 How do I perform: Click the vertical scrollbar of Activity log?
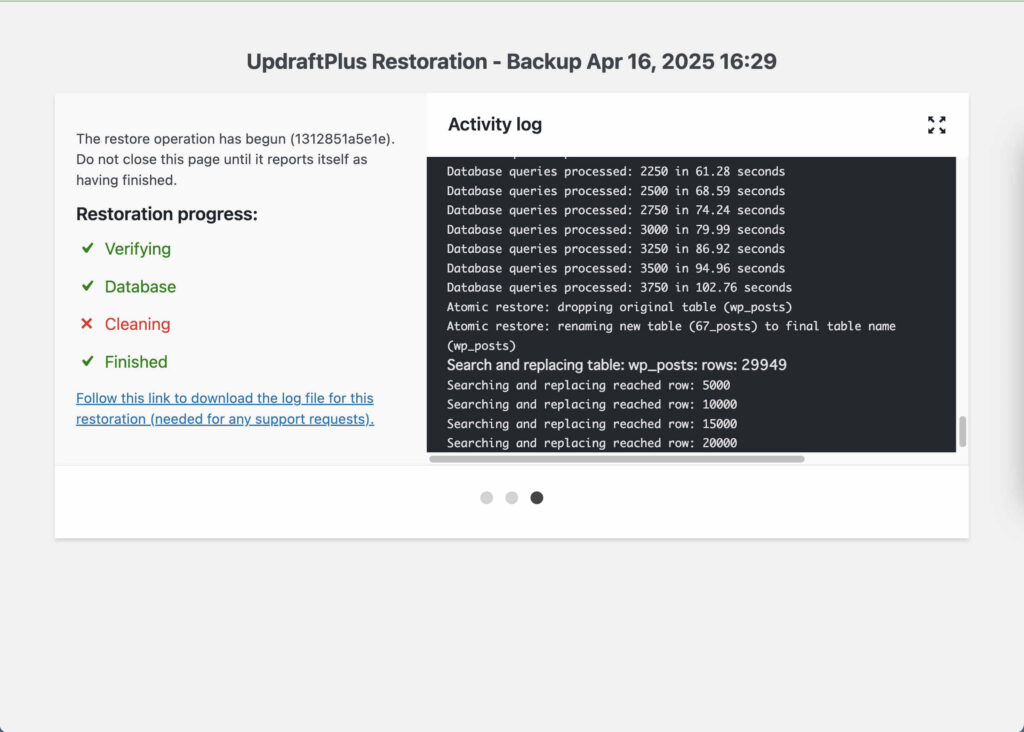[962, 431]
